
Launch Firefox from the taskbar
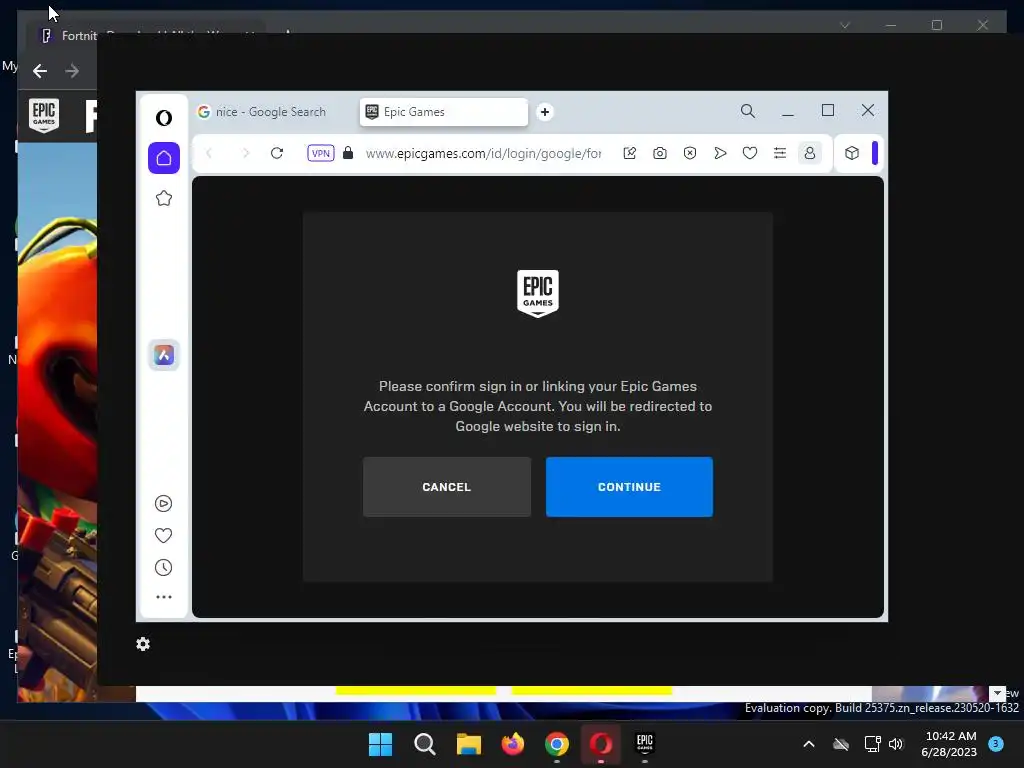click(x=513, y=744)
